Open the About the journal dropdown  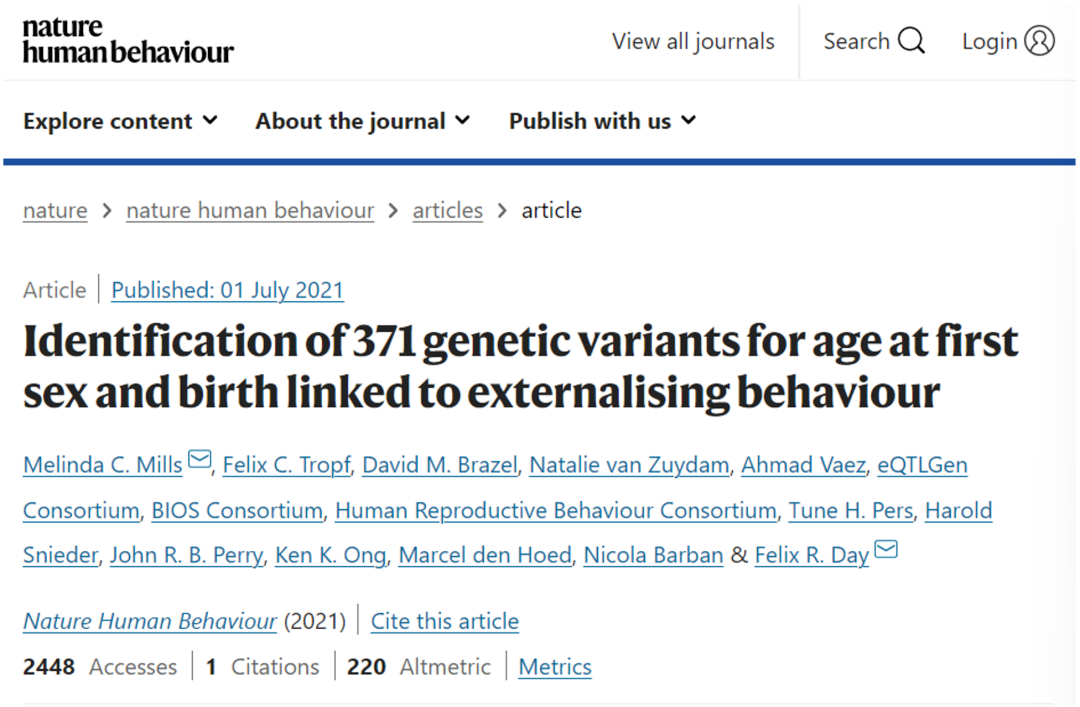(x=362, y=121)
